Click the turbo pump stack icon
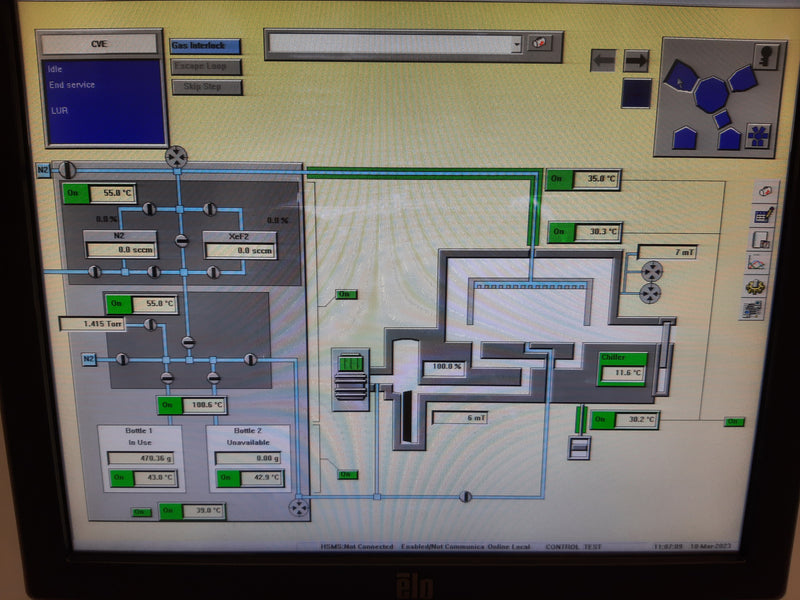This screenshot has width=800, height=600. point(351,377)
